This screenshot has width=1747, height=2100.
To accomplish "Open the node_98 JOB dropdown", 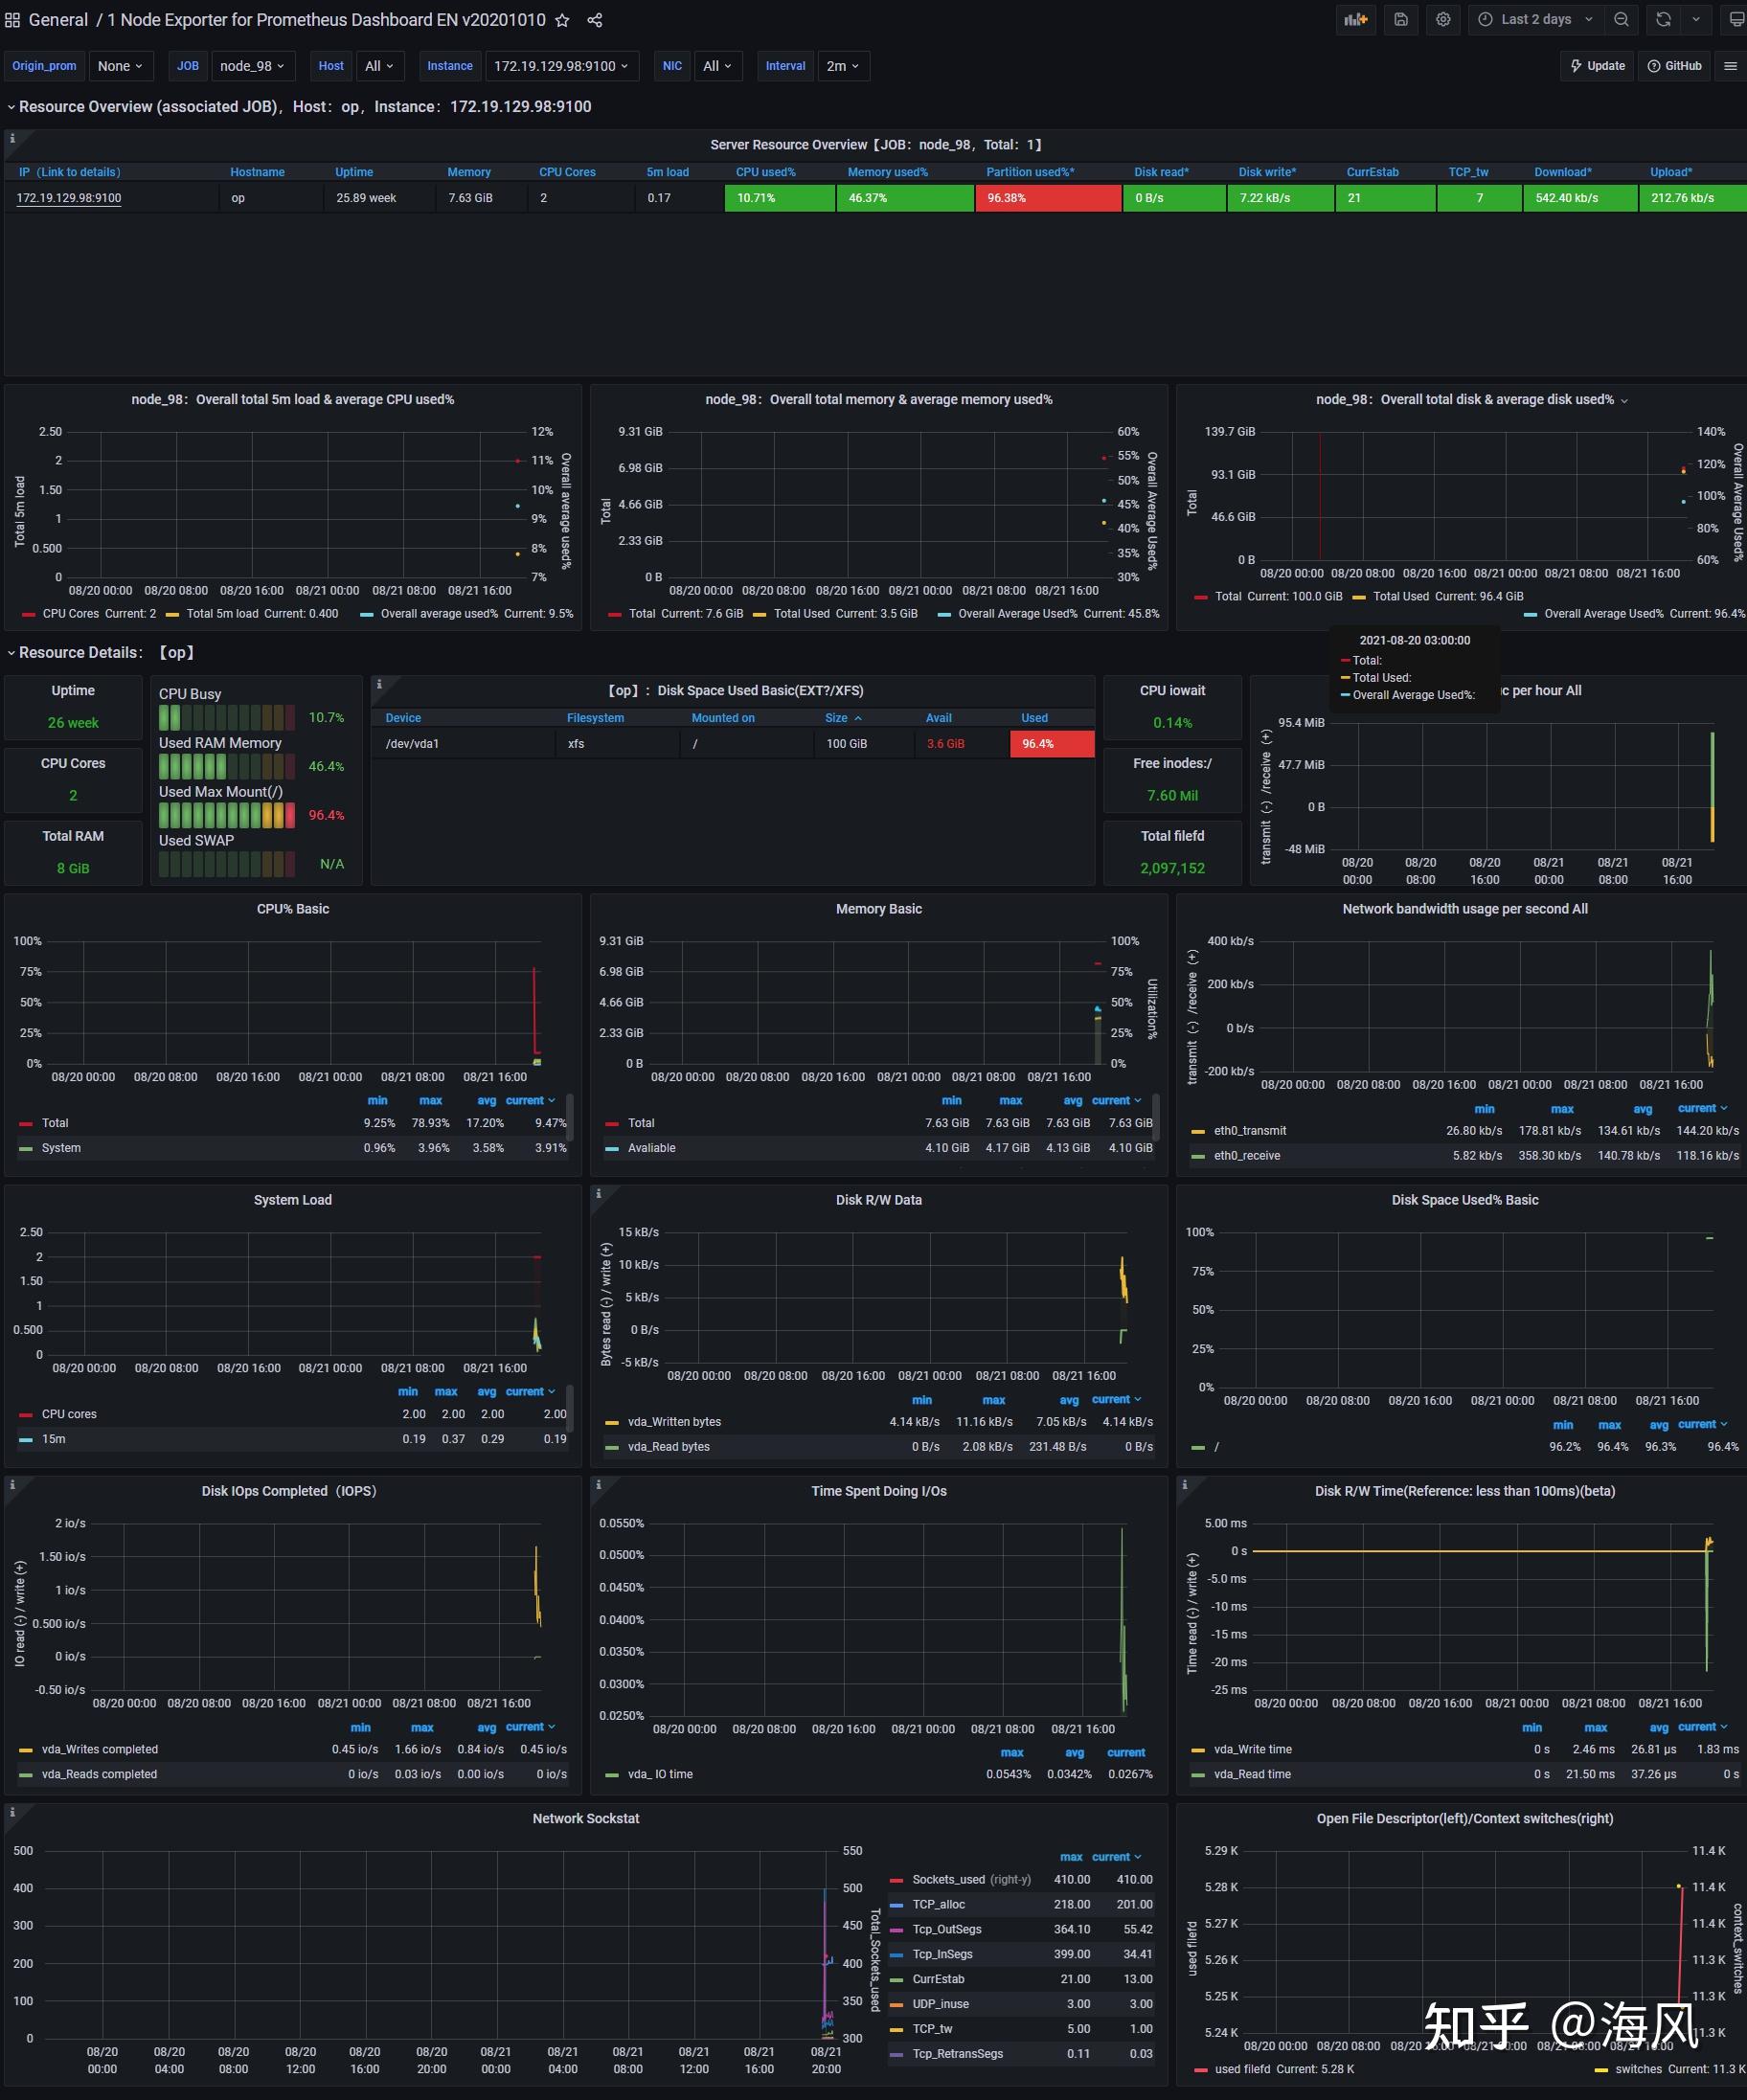I will coord(252,66).
